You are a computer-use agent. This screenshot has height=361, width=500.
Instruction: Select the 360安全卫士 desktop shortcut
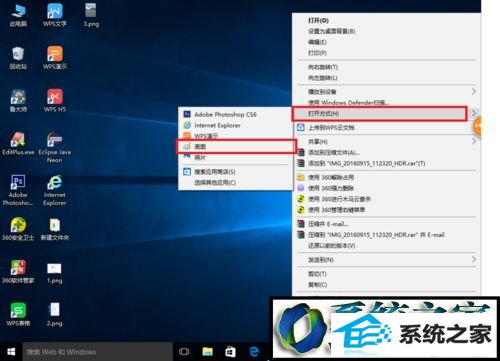[18, 229]
